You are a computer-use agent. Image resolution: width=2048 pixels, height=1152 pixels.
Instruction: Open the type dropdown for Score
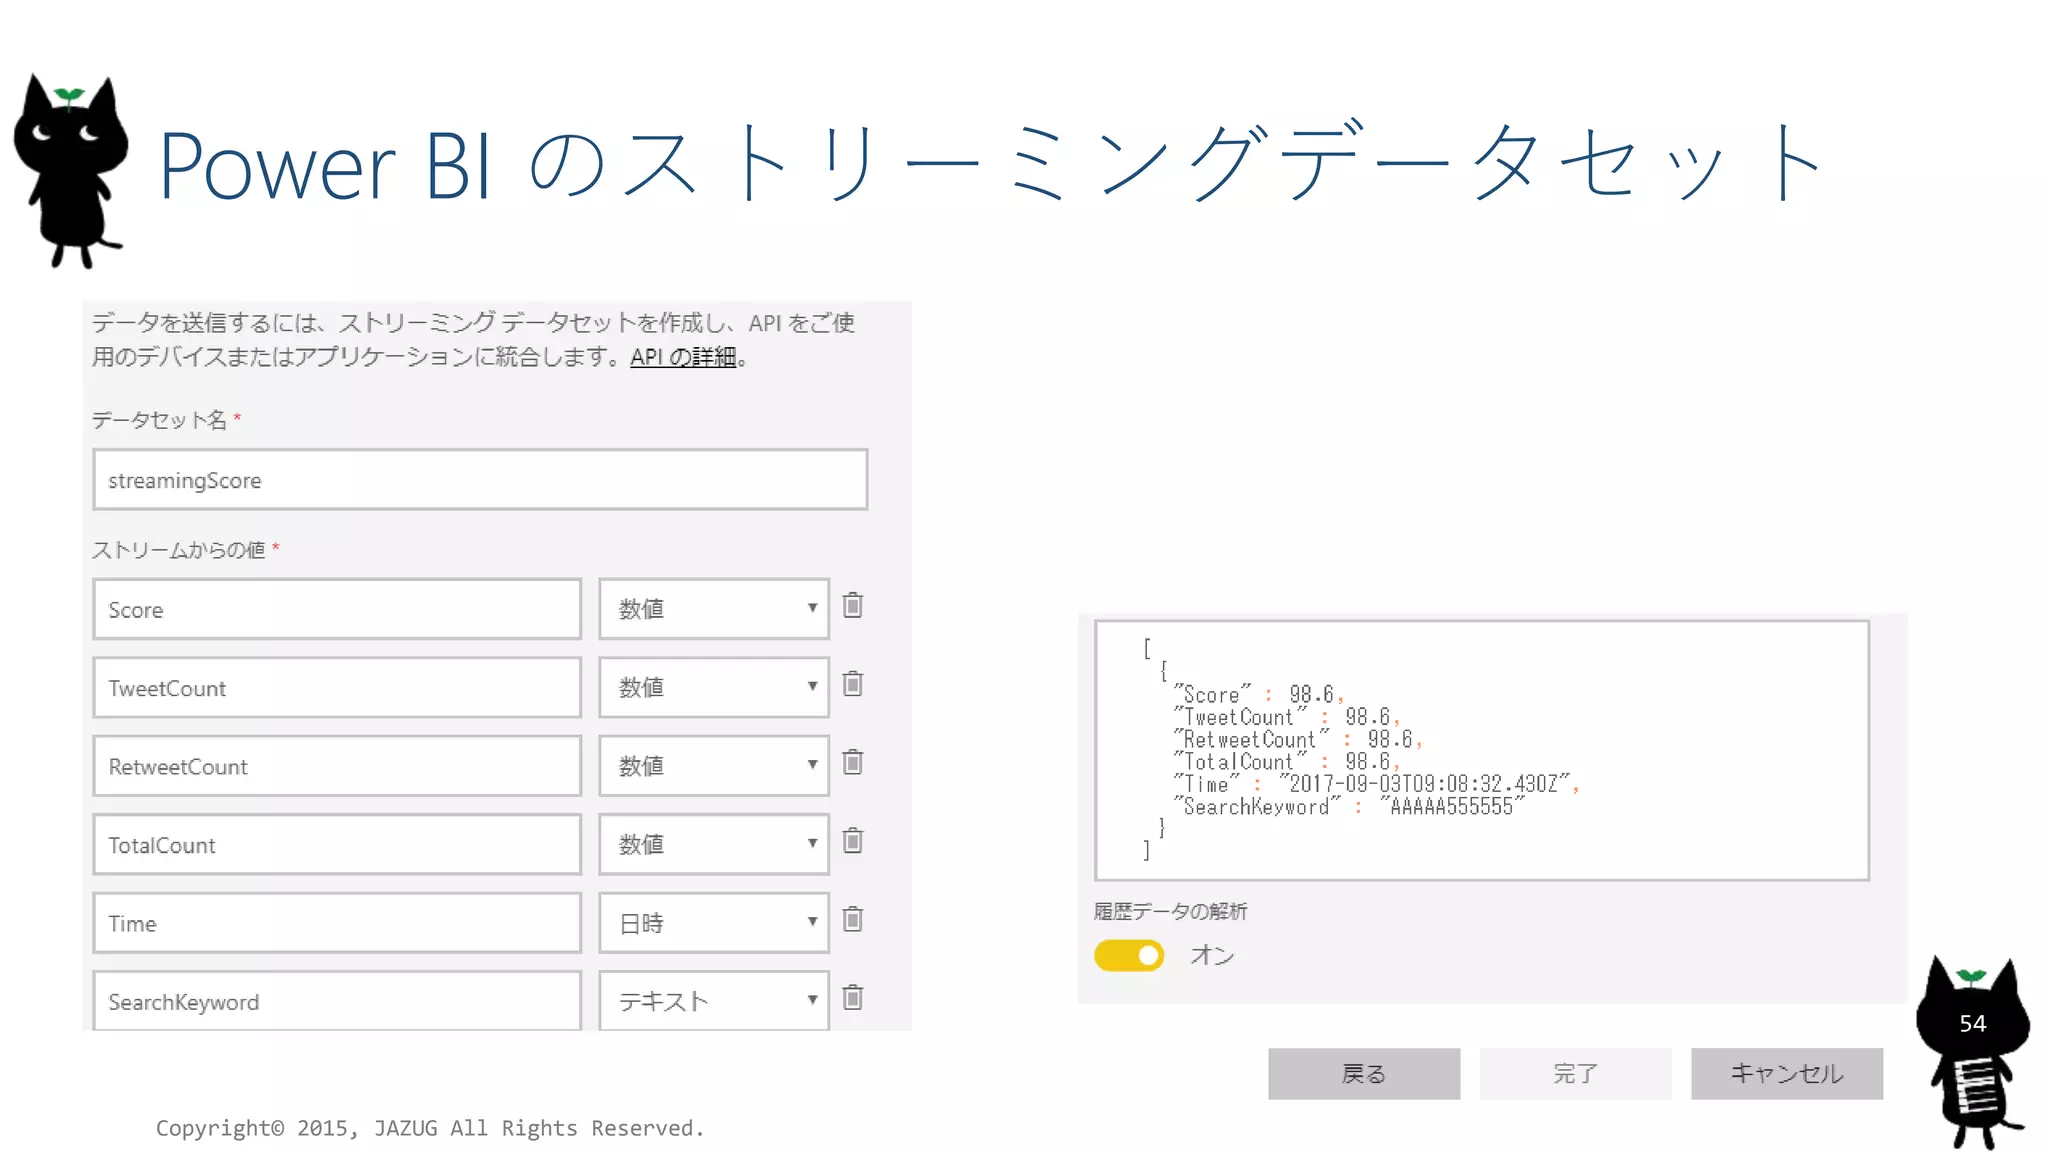coord(714,608)
